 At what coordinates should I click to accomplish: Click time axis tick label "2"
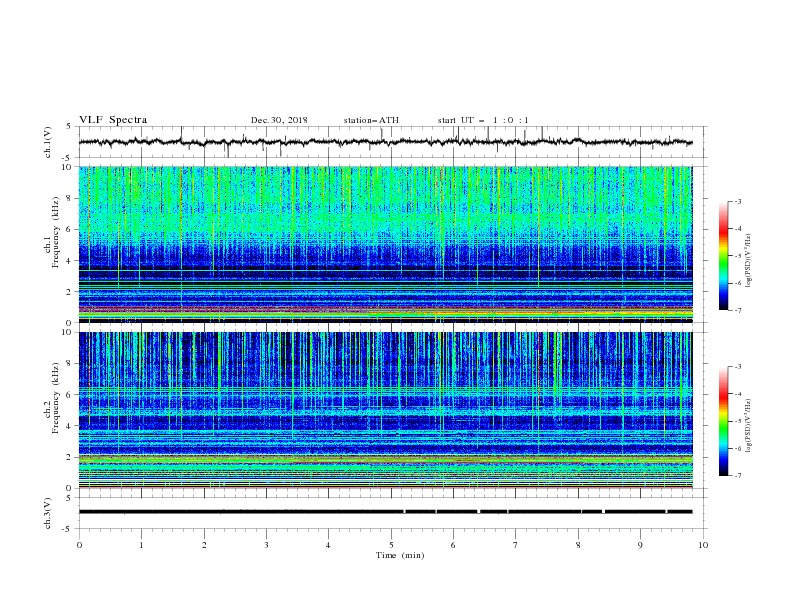click(x=204, y=545)
